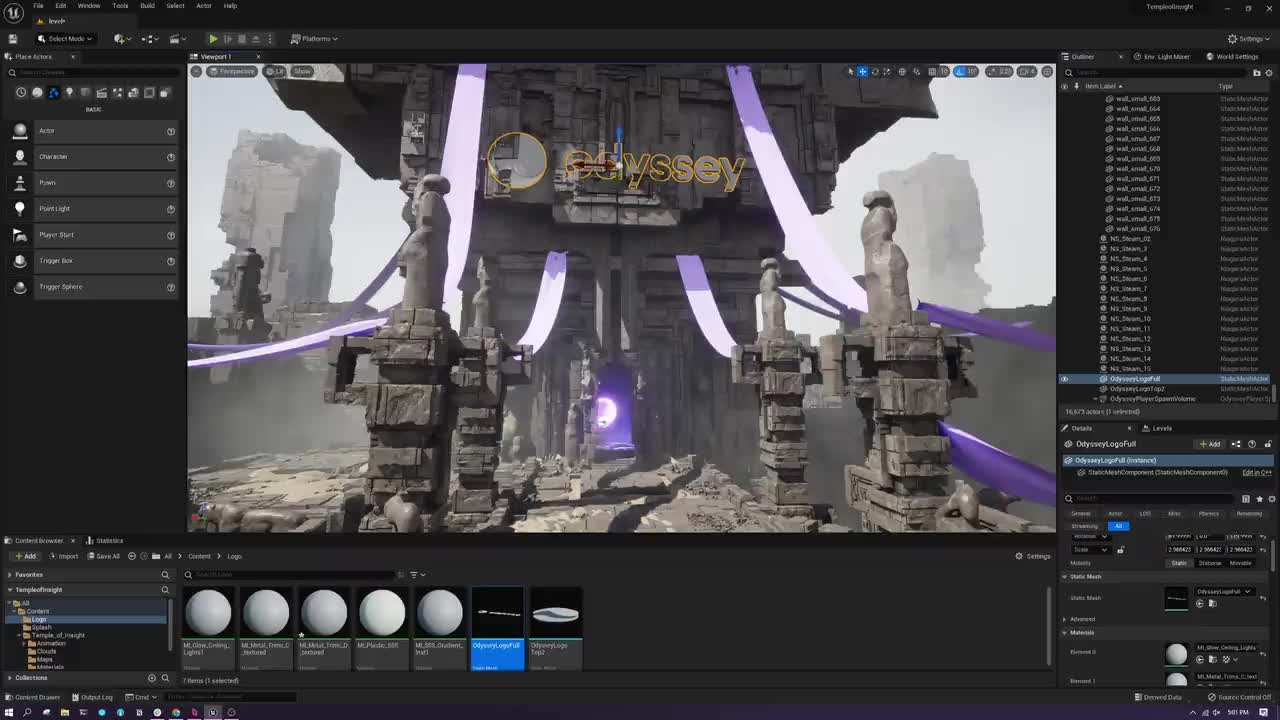Open the Window menu in the menu bar
Image resolution: width=1280 pixels, height=720 pixels.
pyautogui.click(x=90, y=6)
